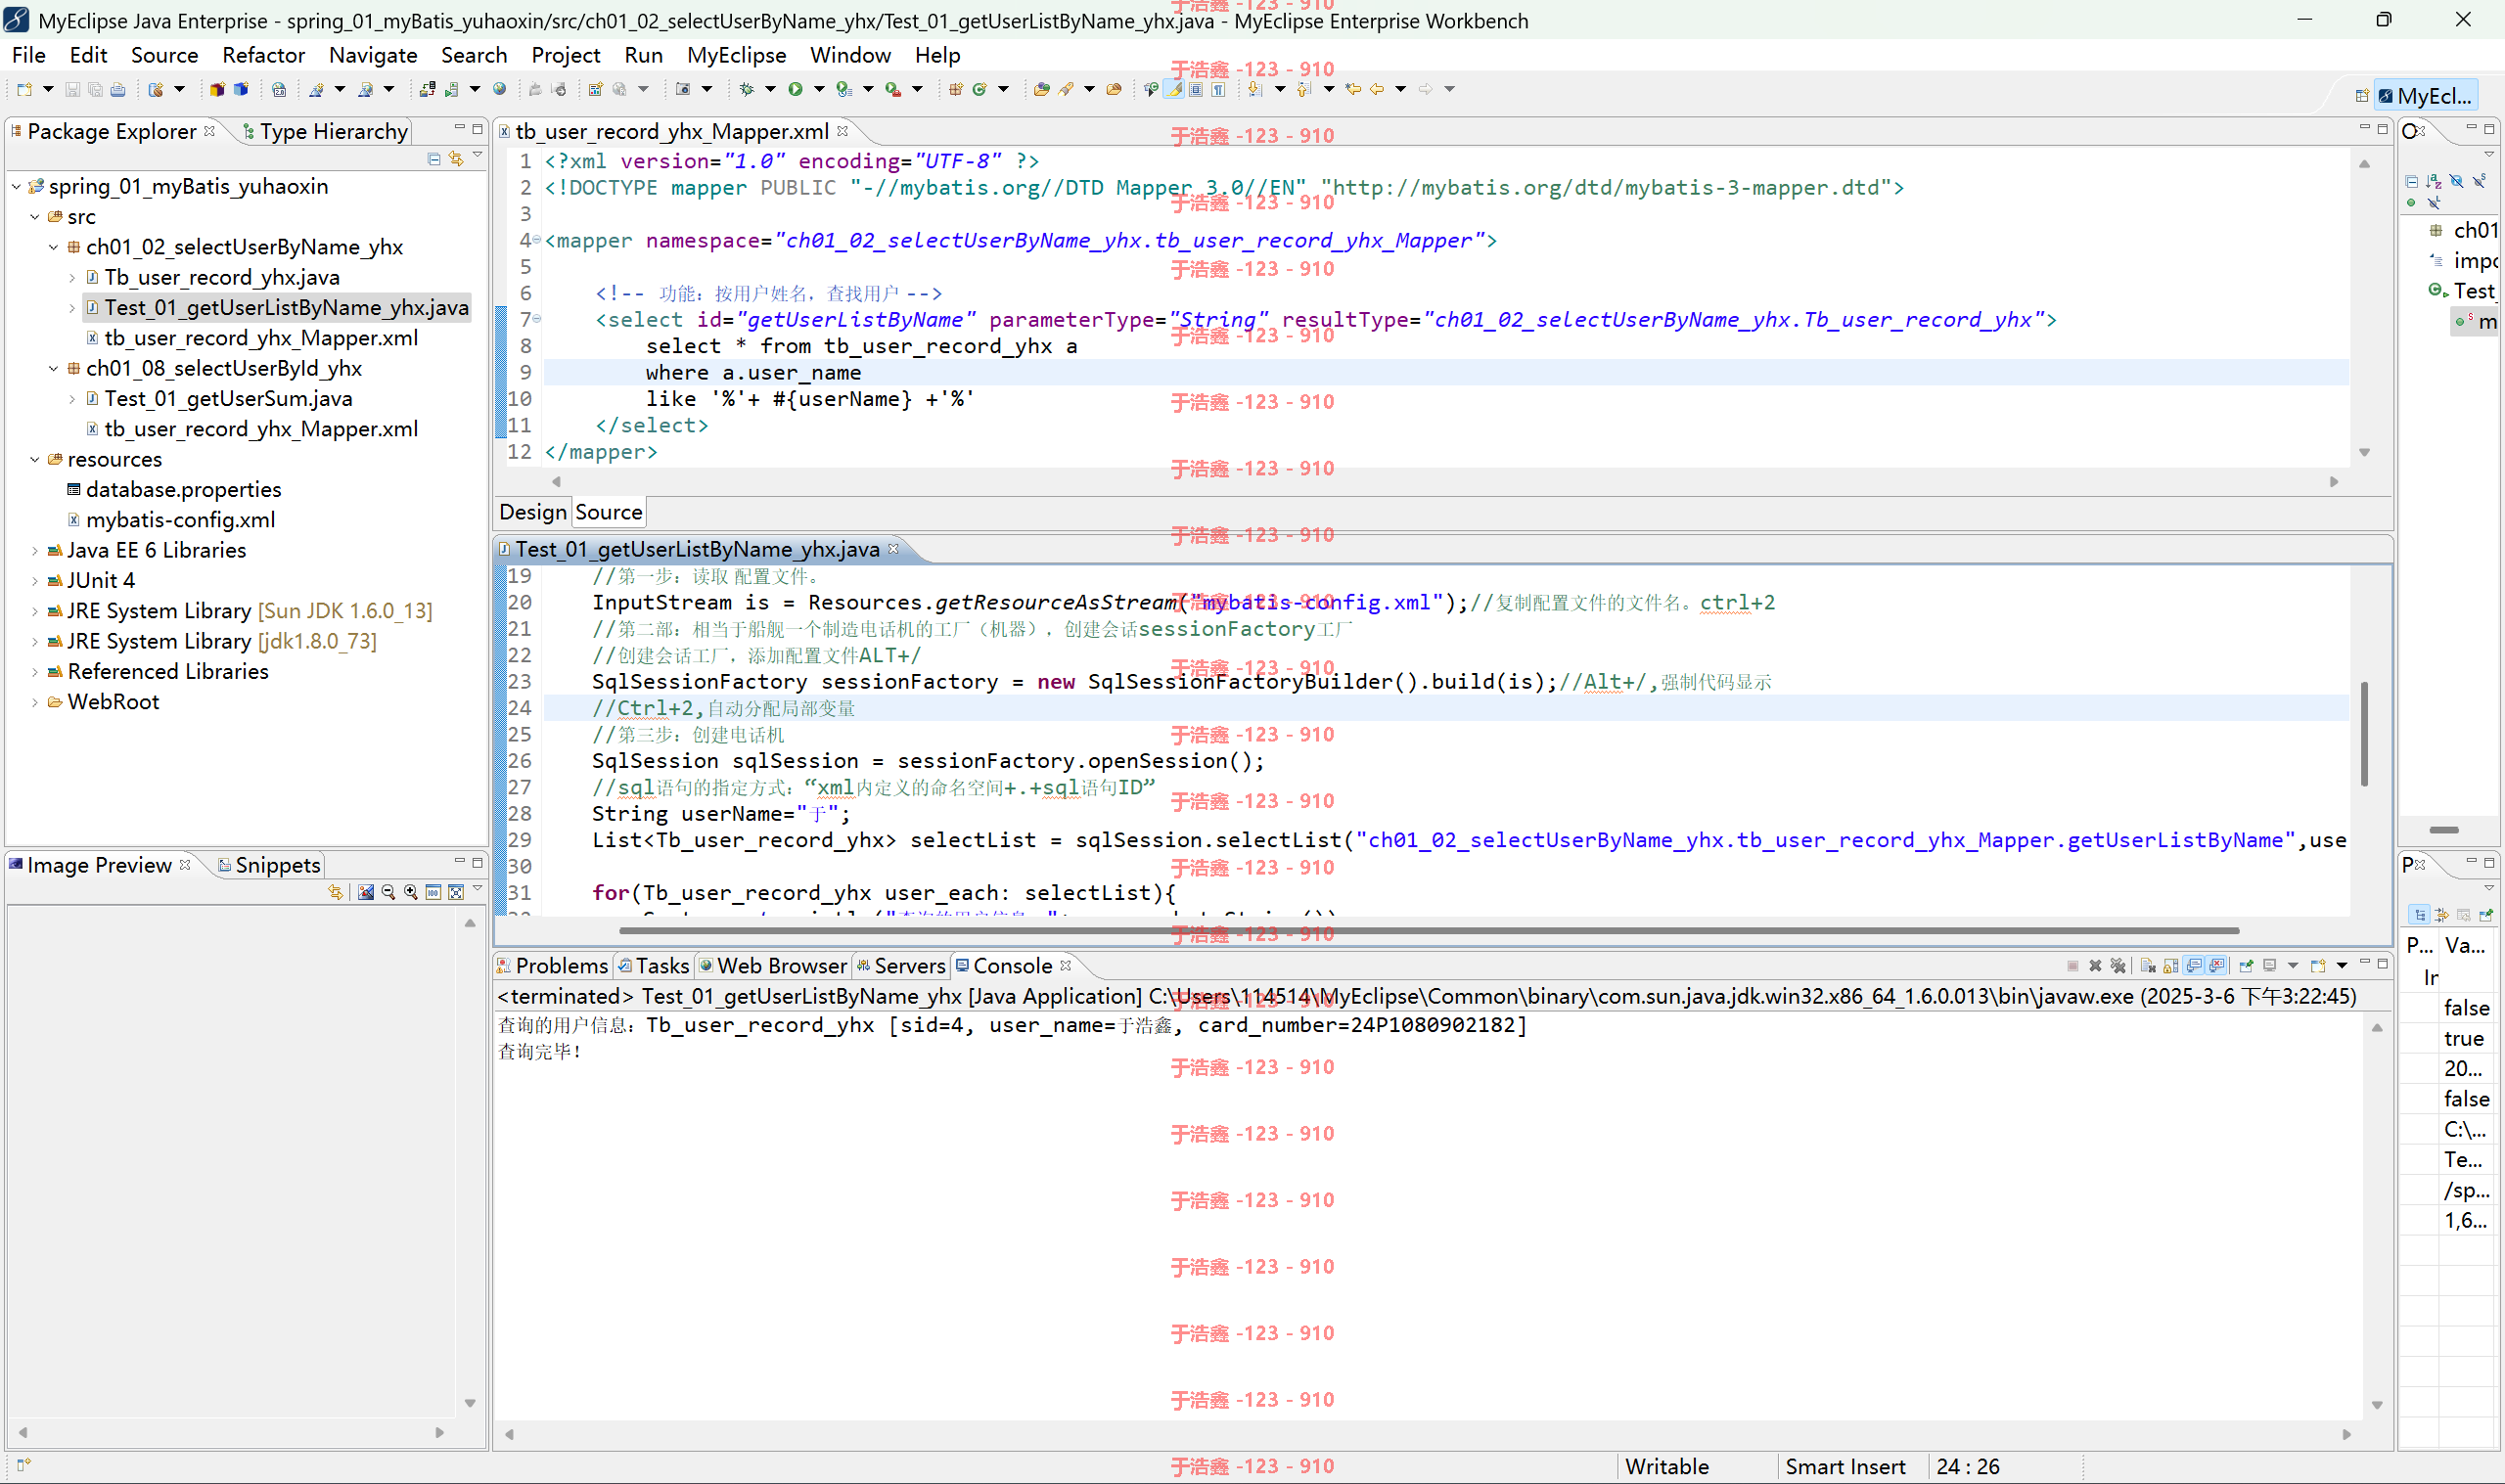Click Clear Console icon

pyautogui.click(x=2148, y=966)
